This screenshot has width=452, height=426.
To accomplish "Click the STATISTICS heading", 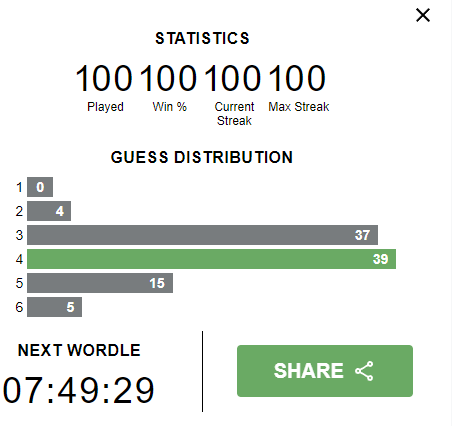I will tap(202, 38).
